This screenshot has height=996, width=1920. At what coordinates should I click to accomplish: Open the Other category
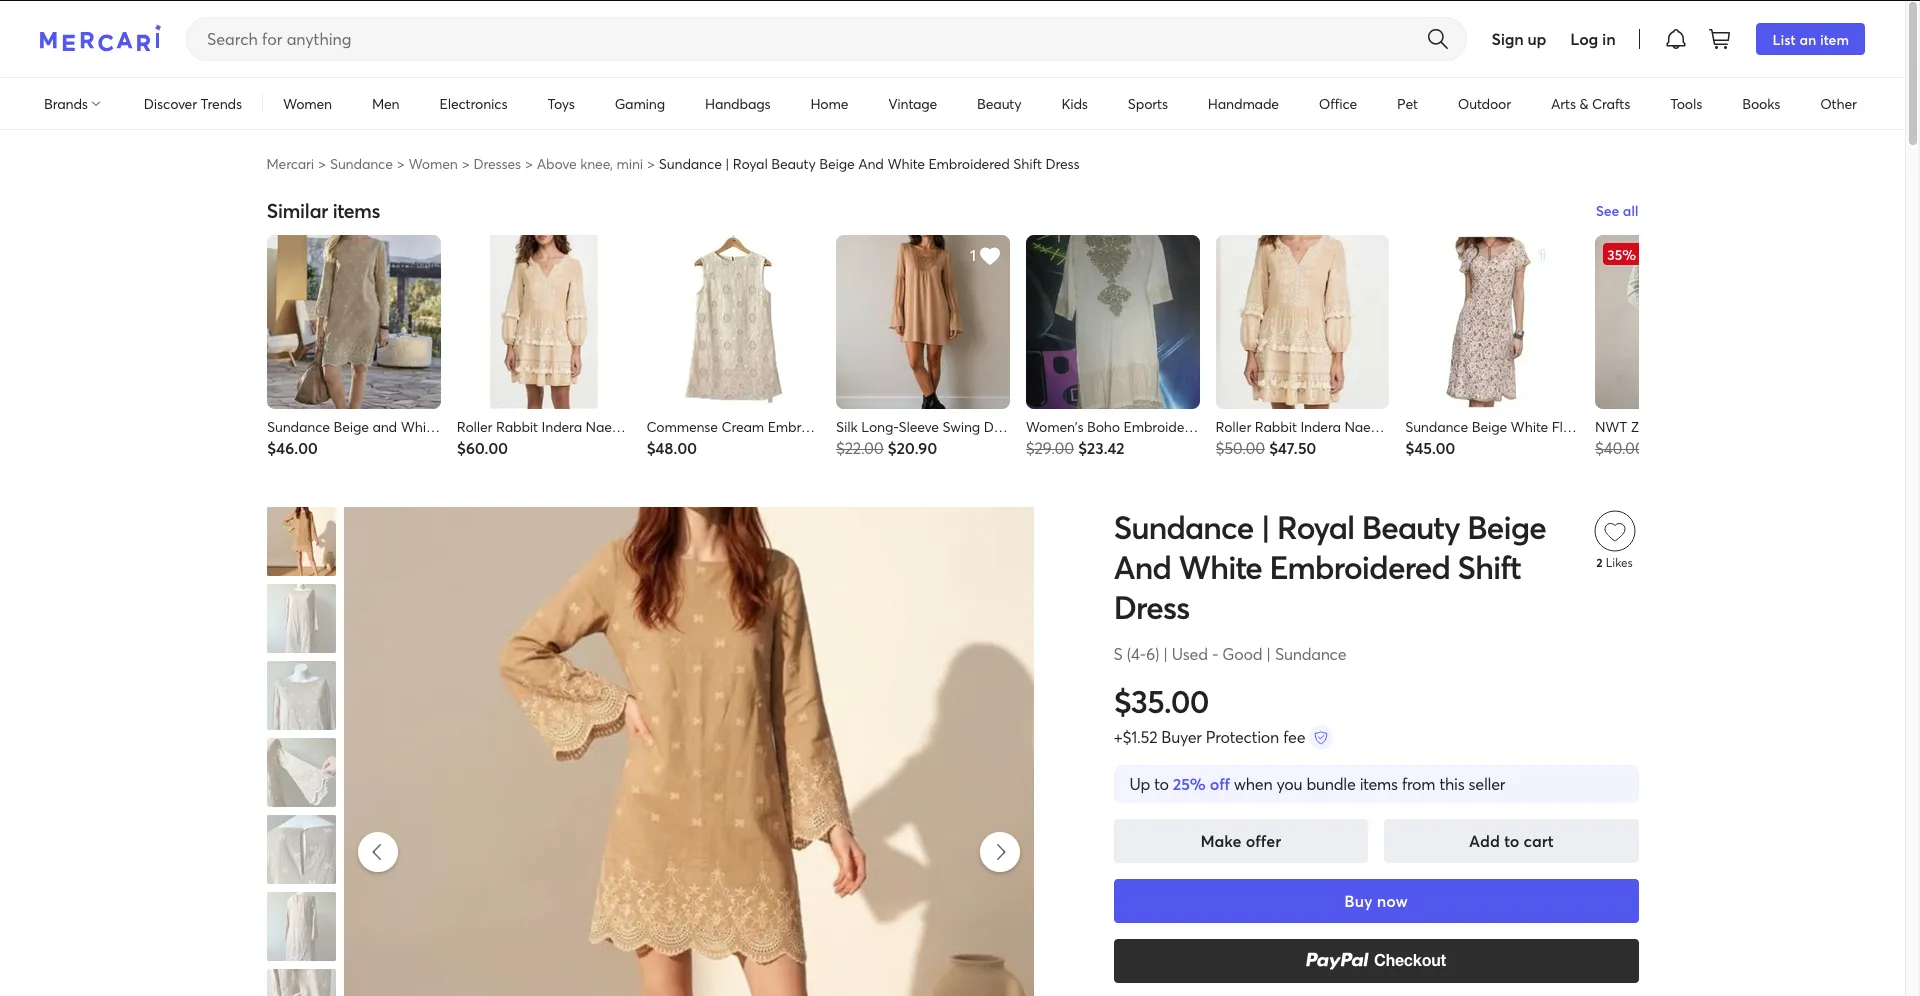click(1838, 104)
